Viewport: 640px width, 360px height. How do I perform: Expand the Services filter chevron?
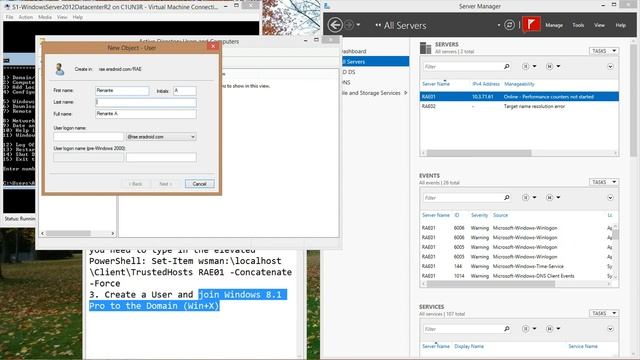[x=610, y=329]
